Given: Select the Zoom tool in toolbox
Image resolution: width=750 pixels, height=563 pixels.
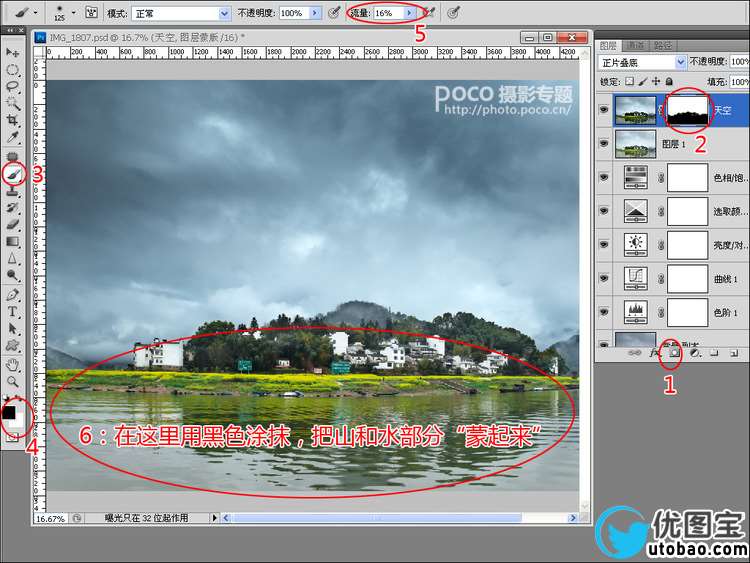Looking at the screenshot, I should 12,382.
